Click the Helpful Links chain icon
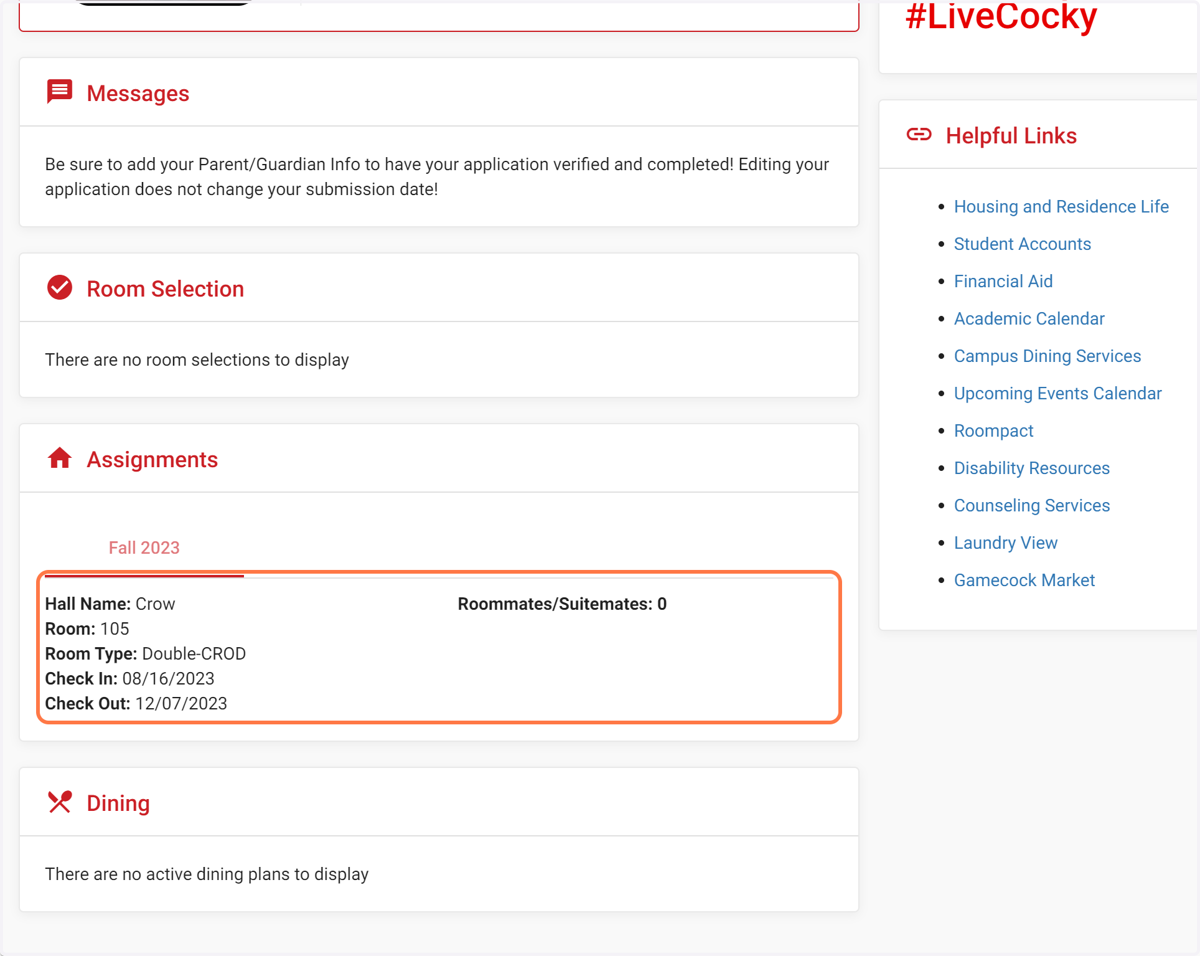 click(x=919, y=135)
